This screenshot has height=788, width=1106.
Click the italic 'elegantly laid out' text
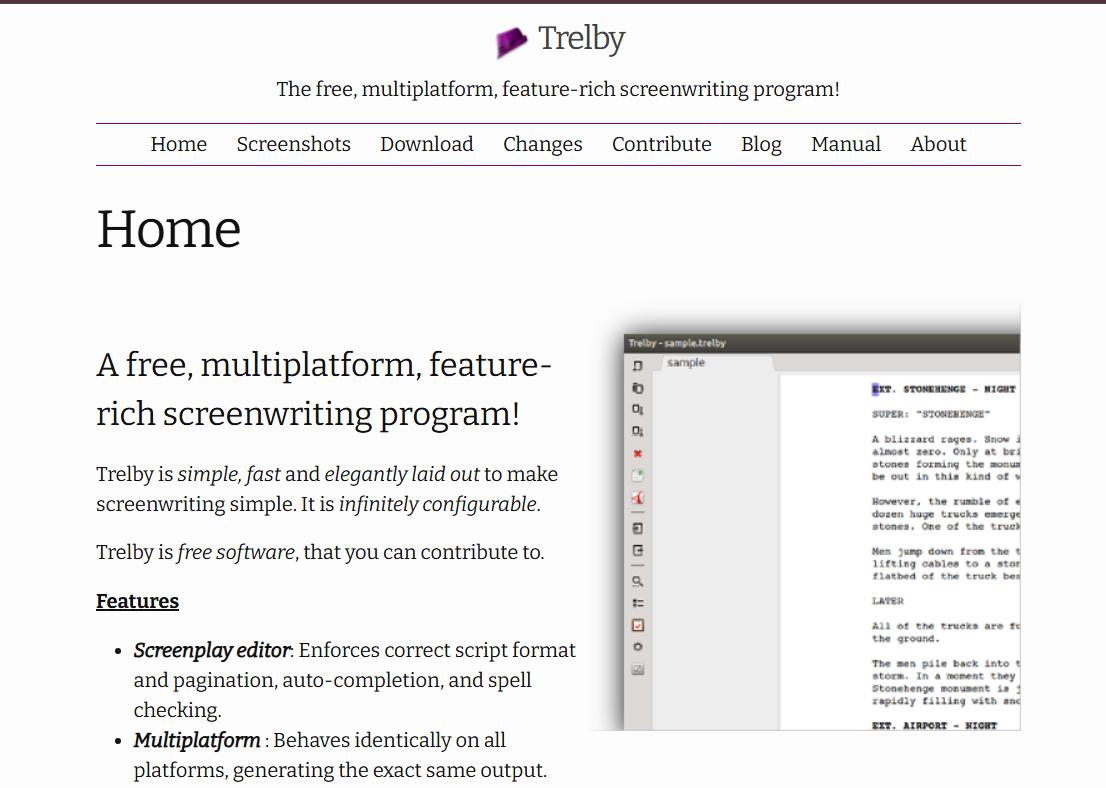click(402, 474)
